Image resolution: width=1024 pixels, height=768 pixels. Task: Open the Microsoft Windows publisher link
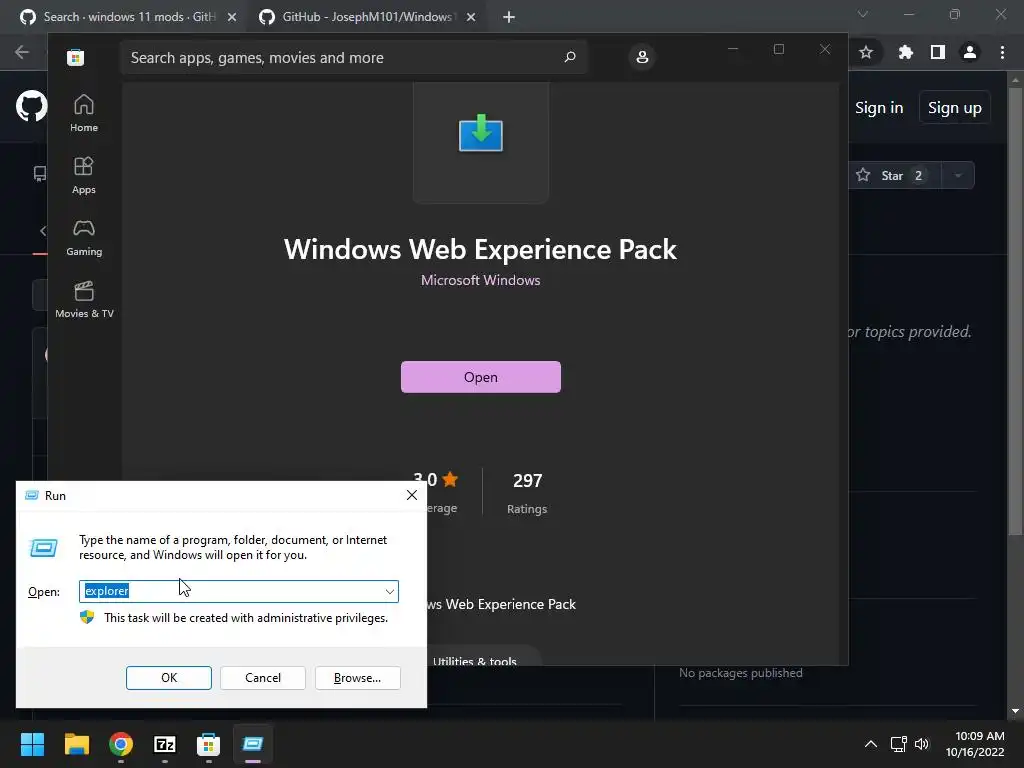481,280
